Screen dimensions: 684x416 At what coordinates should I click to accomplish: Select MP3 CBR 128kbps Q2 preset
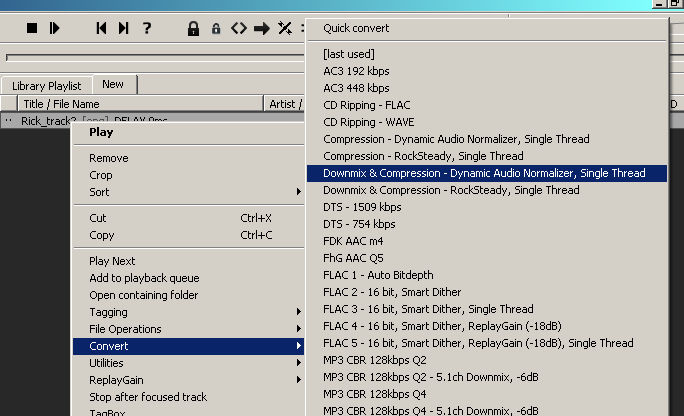pos(487,360)
